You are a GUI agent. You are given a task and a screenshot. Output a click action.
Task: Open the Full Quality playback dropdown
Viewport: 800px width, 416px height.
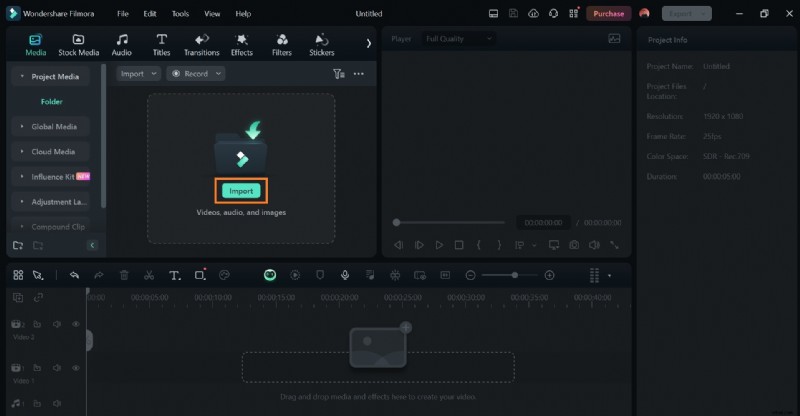pos(458,38)
